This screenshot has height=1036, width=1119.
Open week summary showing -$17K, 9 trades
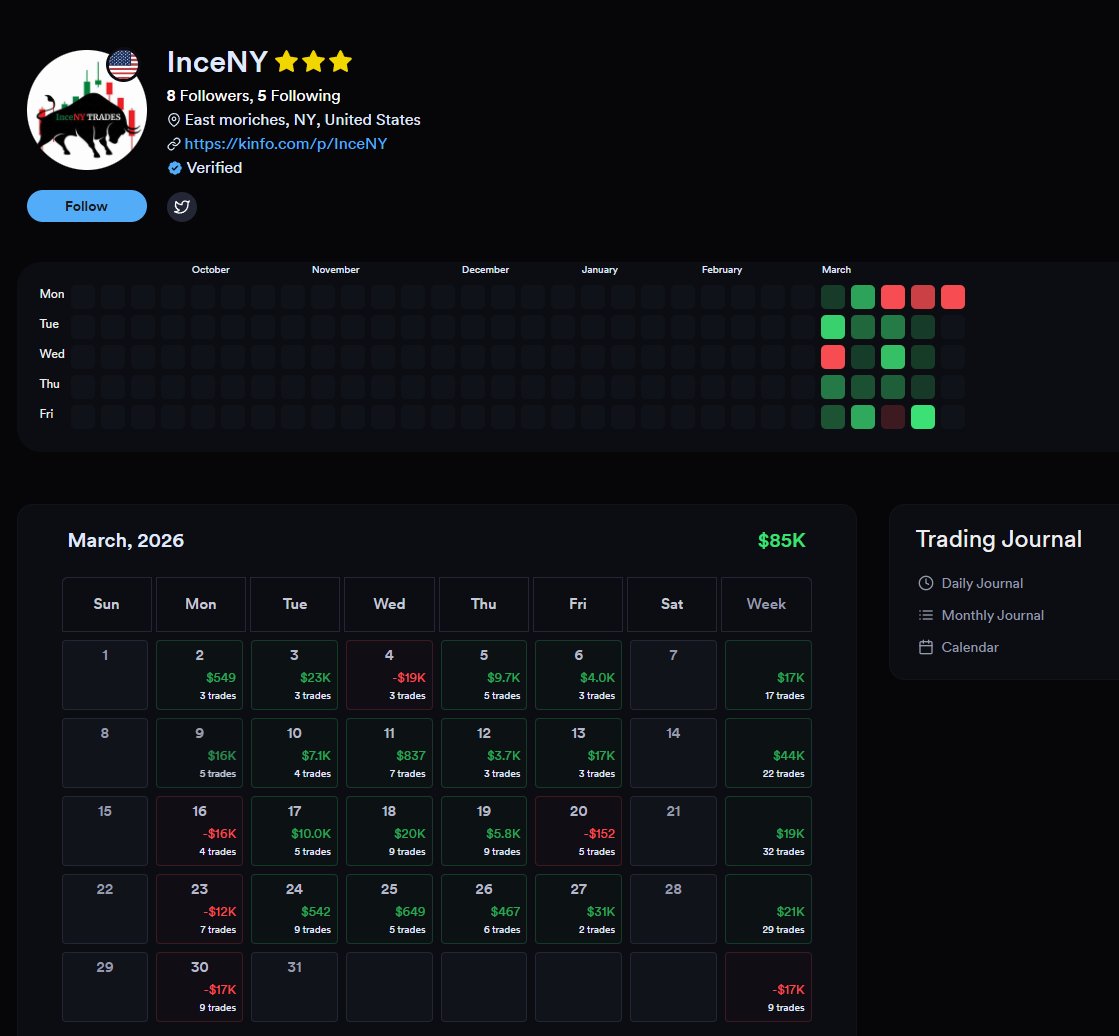tap(768, 987)
